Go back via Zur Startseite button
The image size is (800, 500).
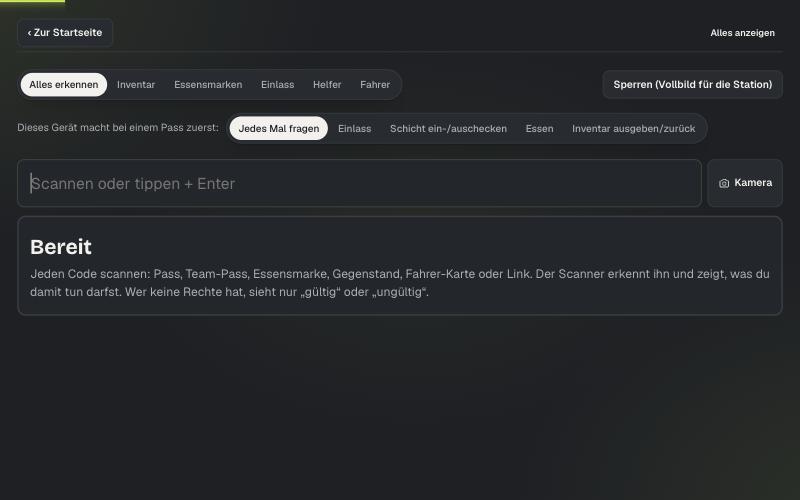click(65, 33)
